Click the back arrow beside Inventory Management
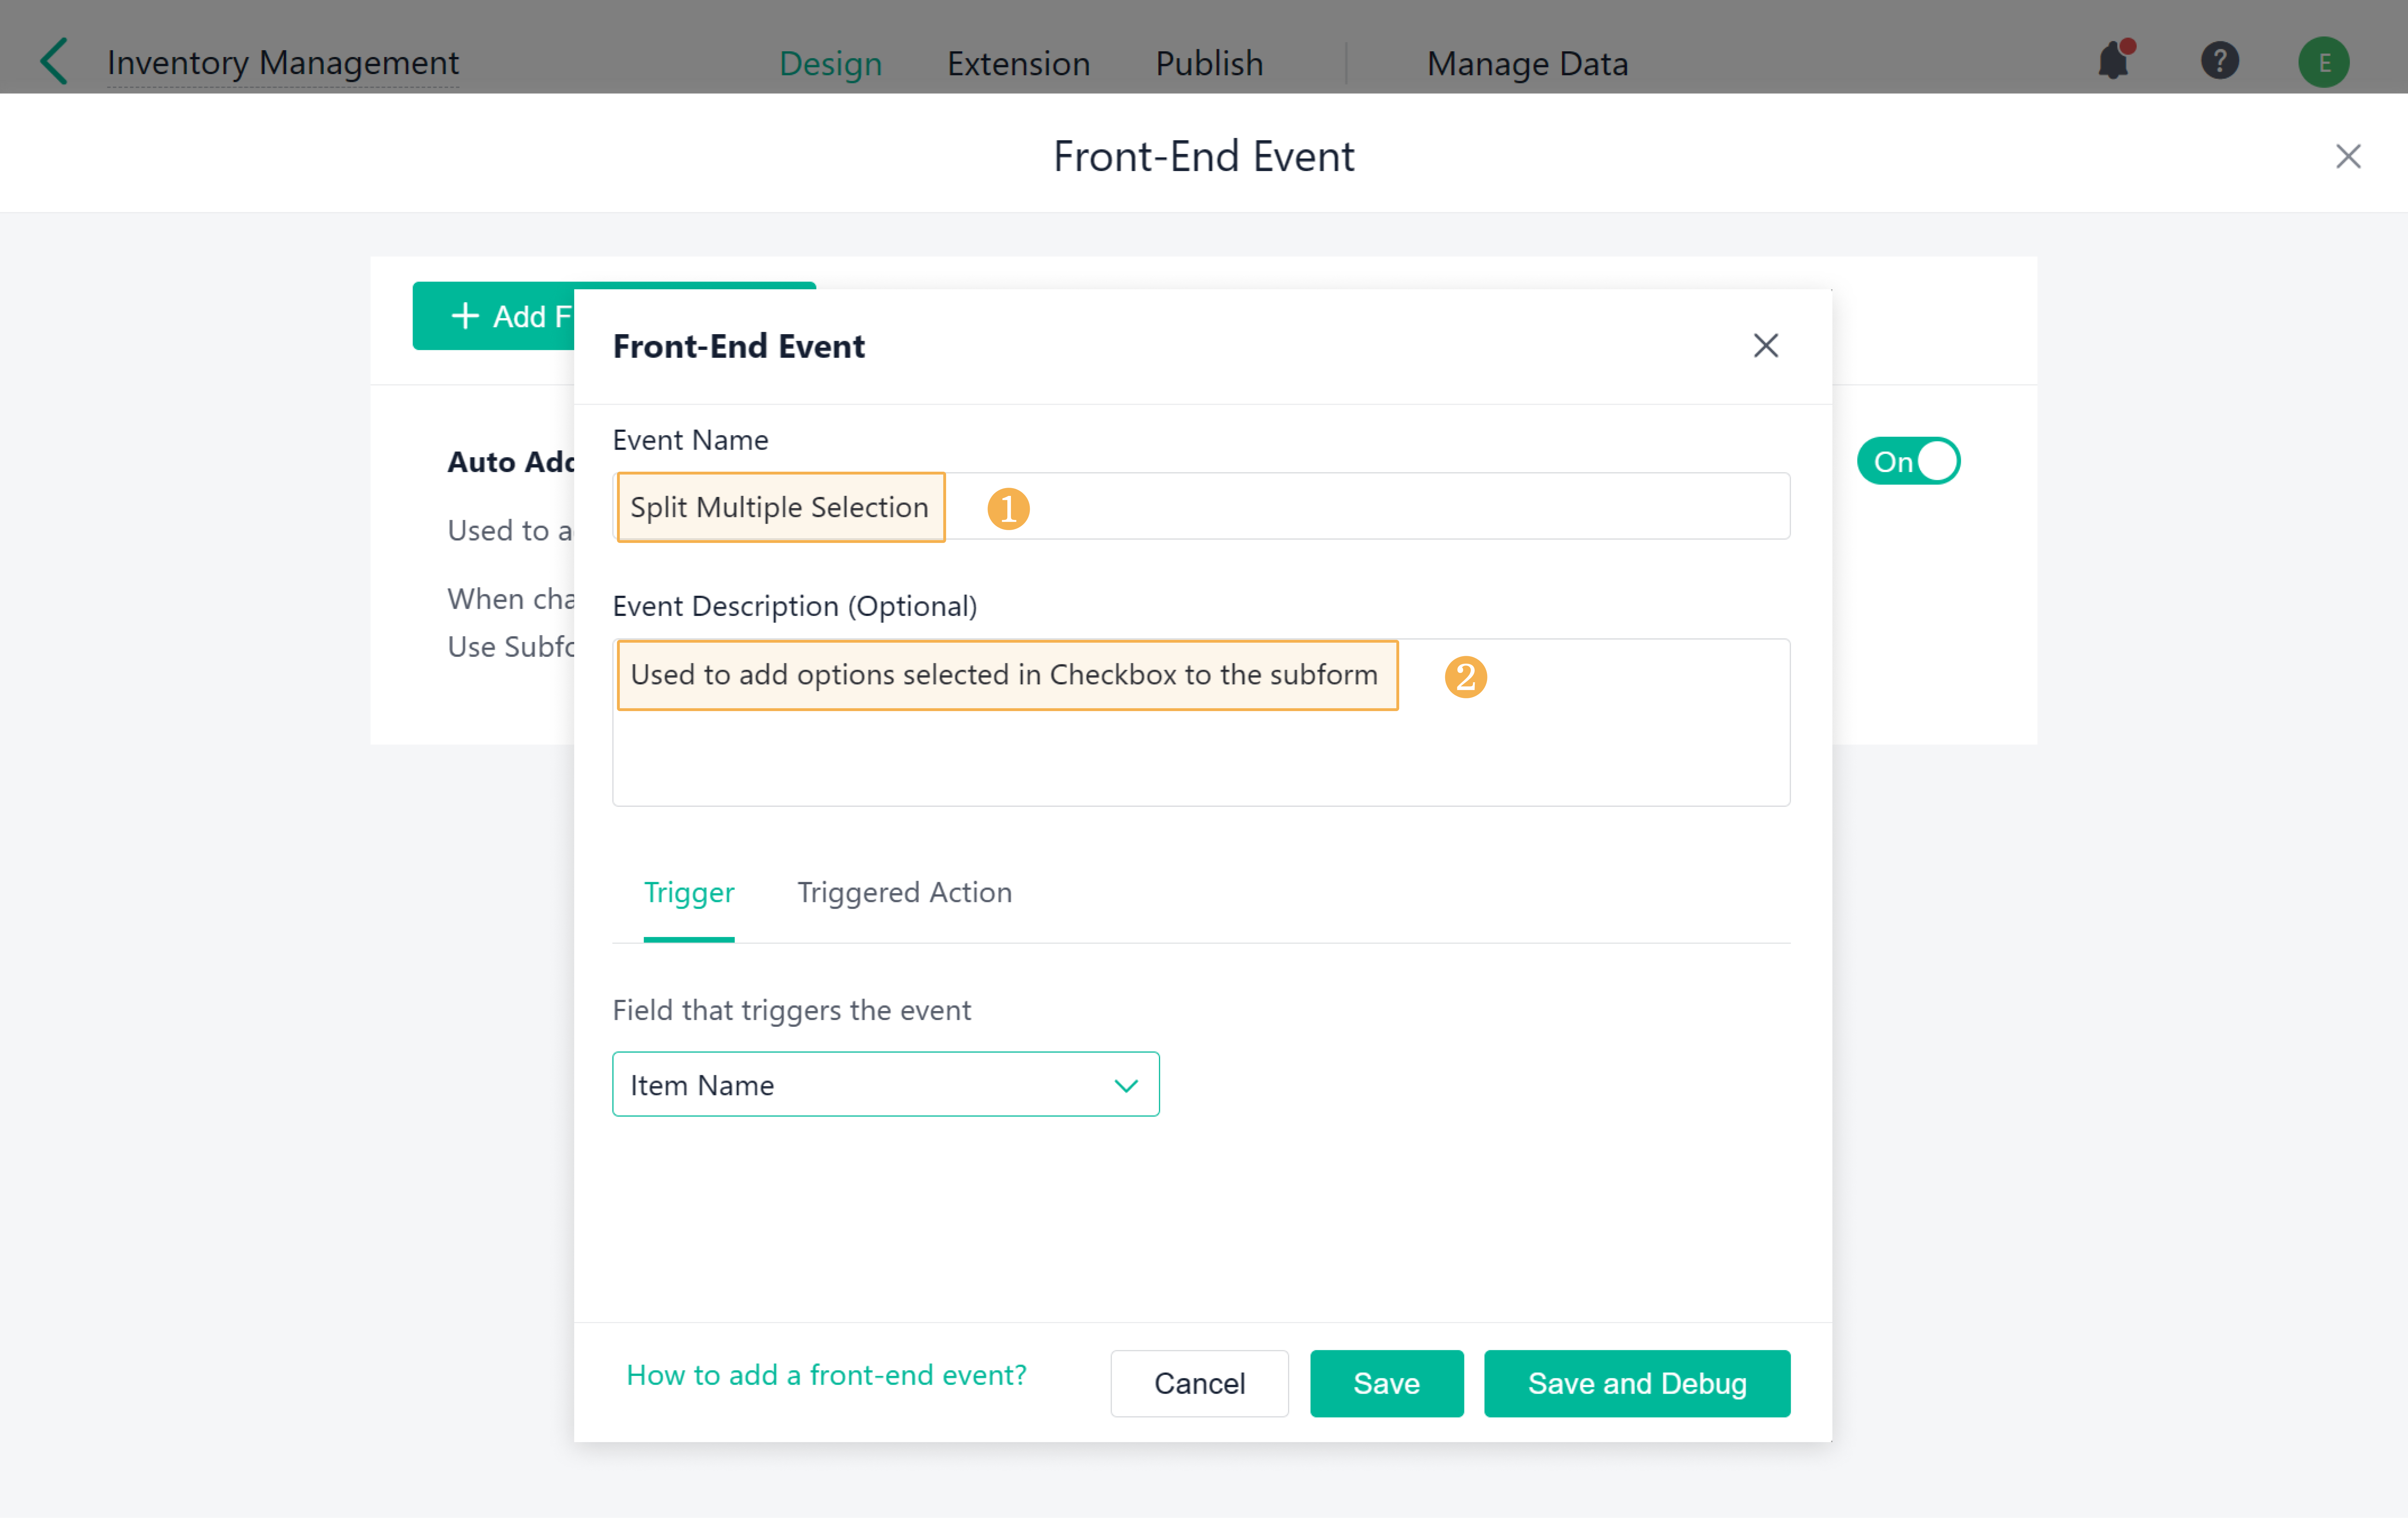The width and height of the screenshot is (2408, 1518). tap(55, 62)
